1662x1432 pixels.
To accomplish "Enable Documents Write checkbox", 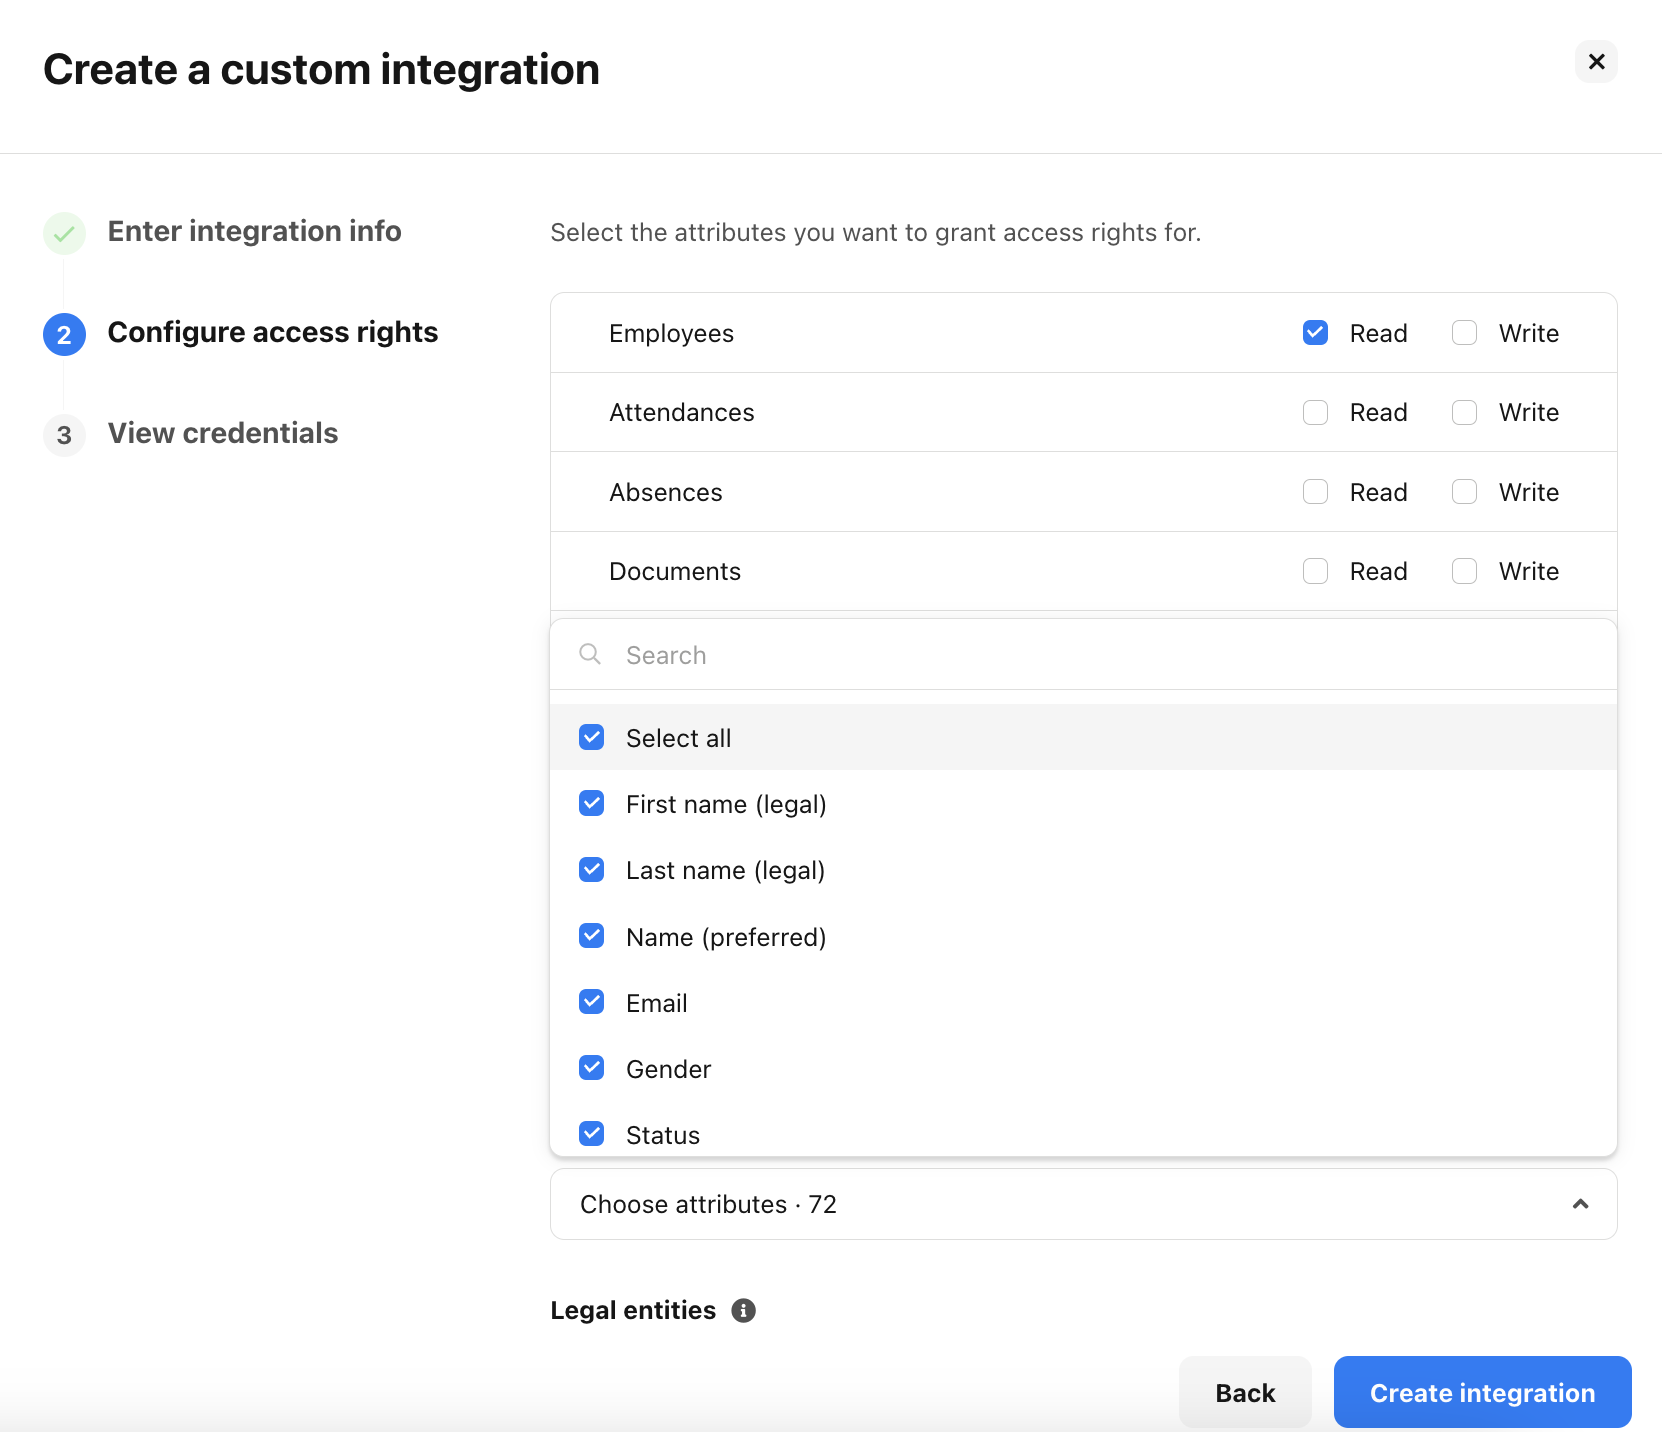I will (1464, 571).
